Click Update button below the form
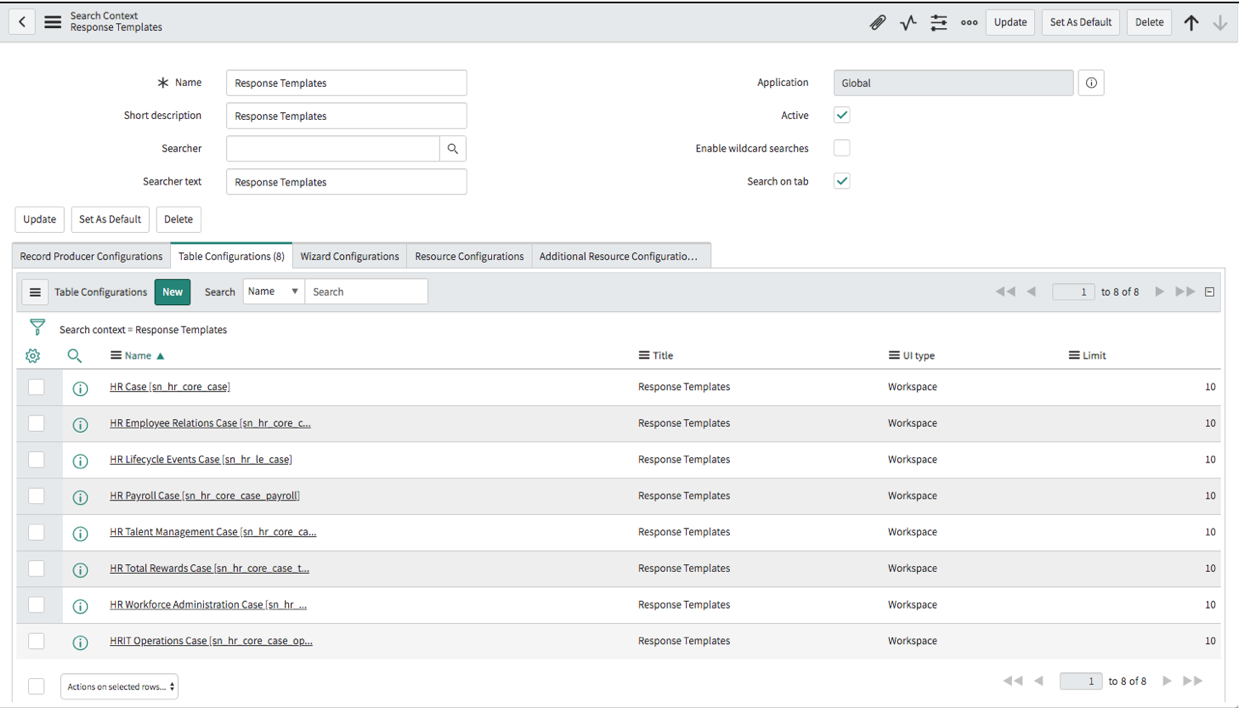This screenshot has height=708, width=1239. (39, 219)
